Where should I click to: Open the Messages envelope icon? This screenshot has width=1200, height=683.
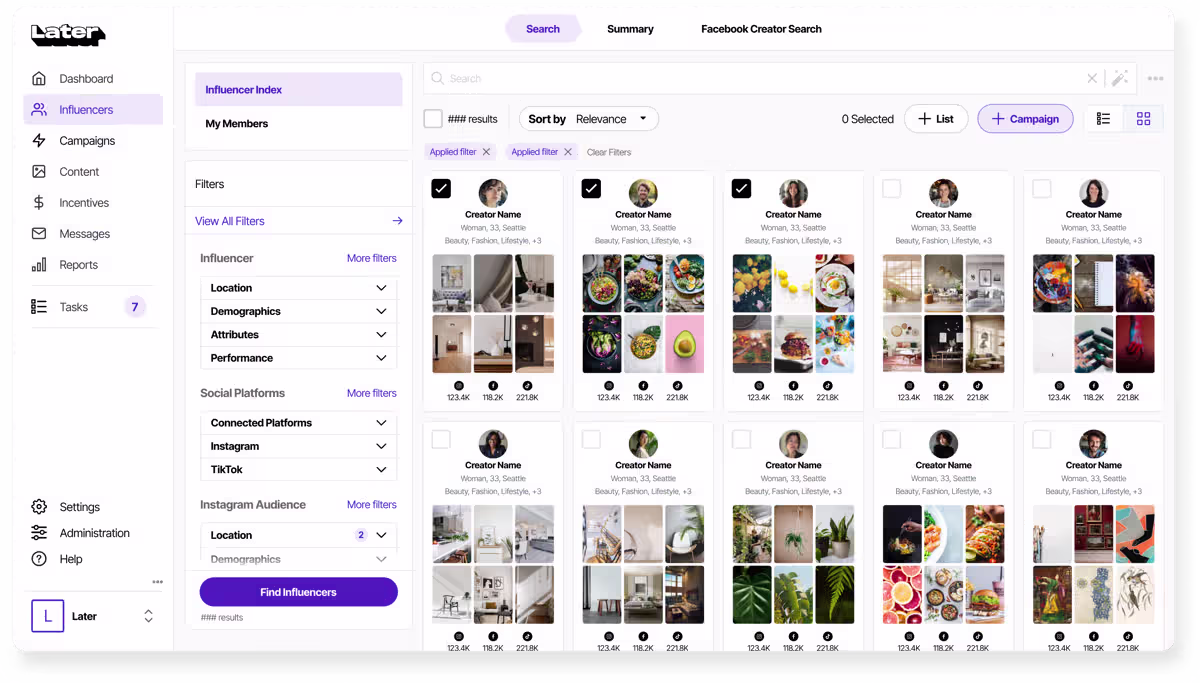tap(39, 233)
